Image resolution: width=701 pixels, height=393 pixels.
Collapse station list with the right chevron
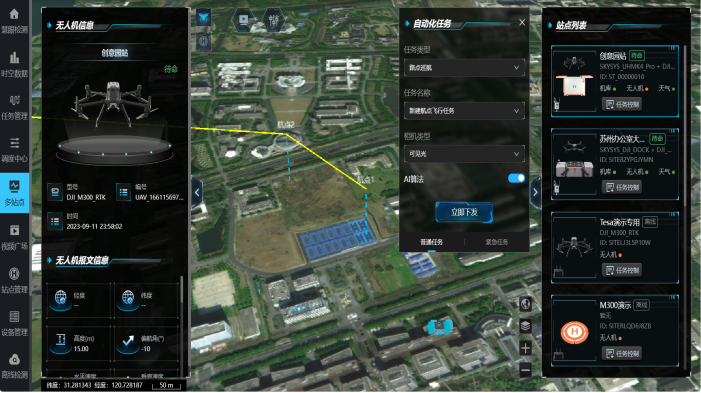[x=535, y=193]
